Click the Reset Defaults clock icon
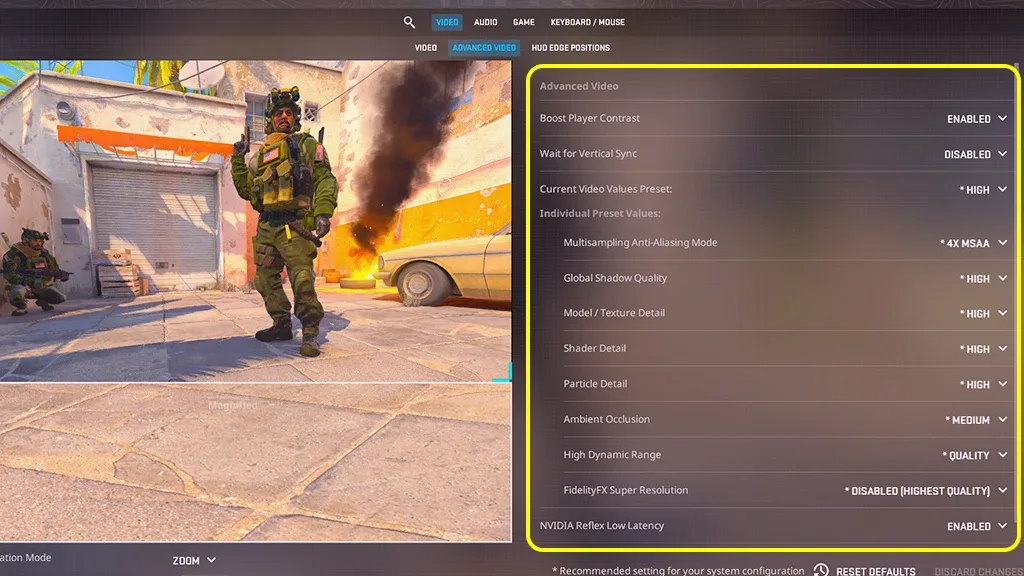1024x576 pixels. [821, 570]
